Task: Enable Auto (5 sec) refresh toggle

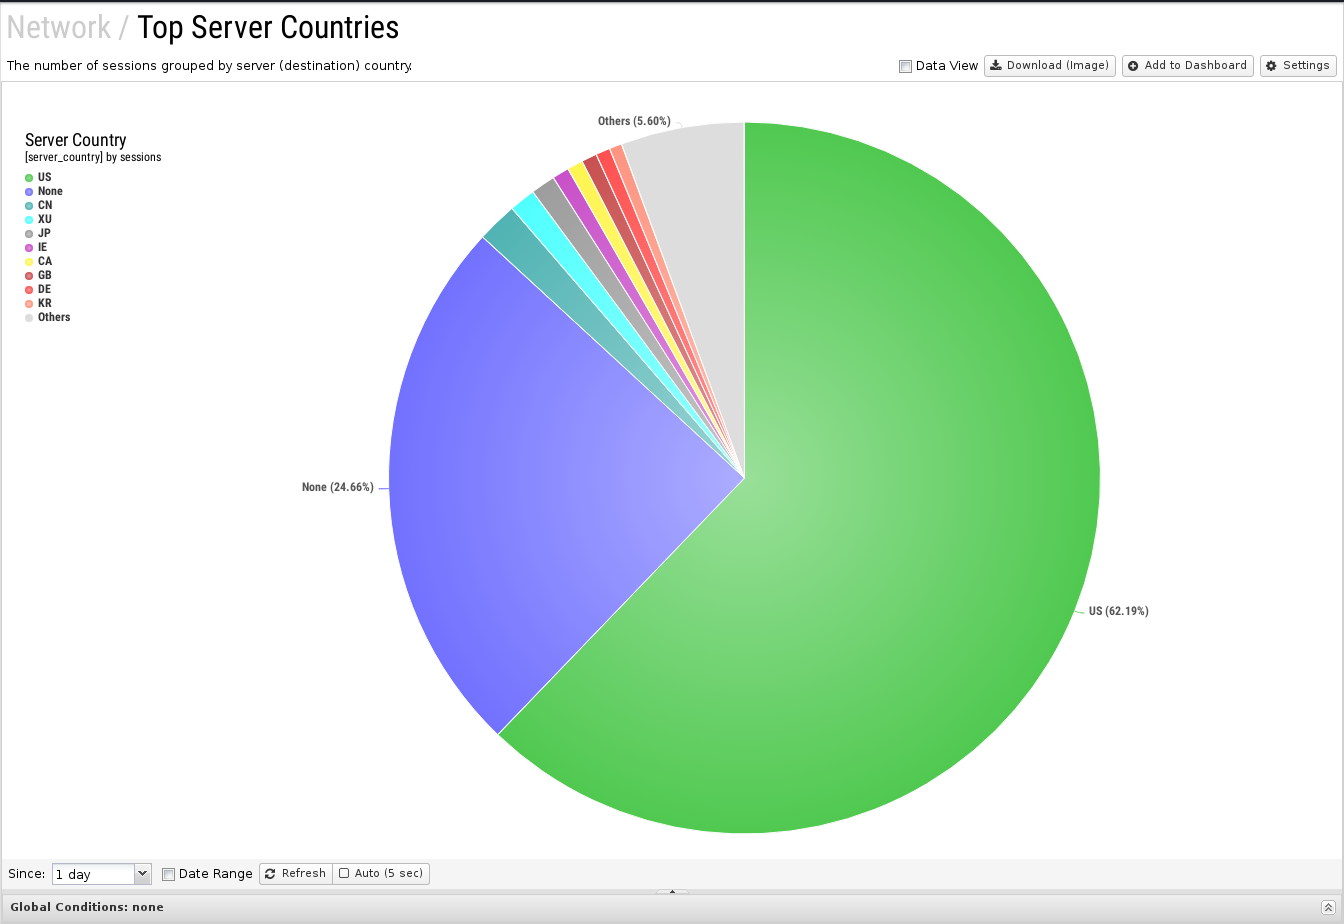Action: point(381,874)
